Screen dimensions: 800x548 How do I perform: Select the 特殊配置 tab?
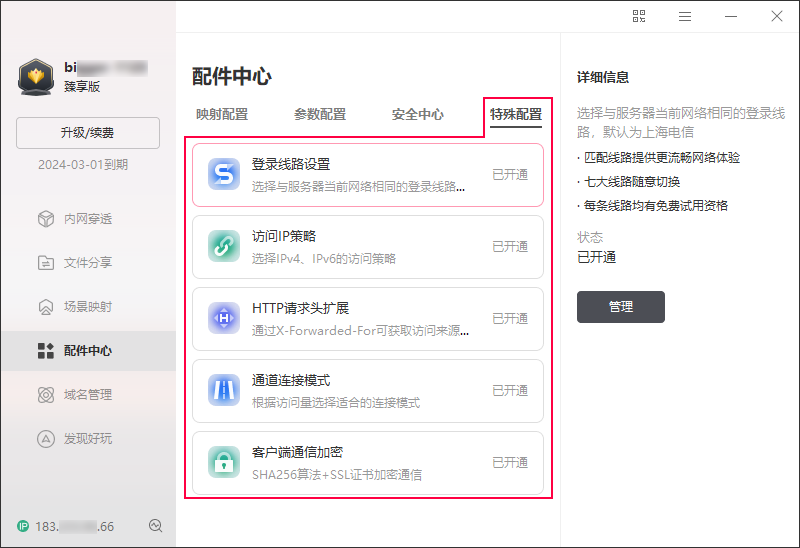click(516, 114)
